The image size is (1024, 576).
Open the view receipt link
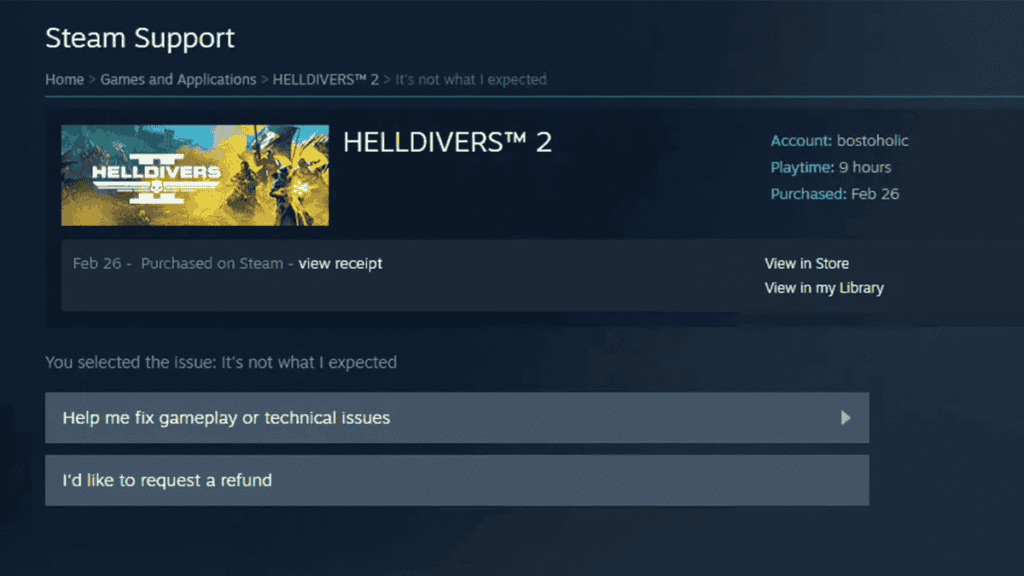(x=340, y=263)
